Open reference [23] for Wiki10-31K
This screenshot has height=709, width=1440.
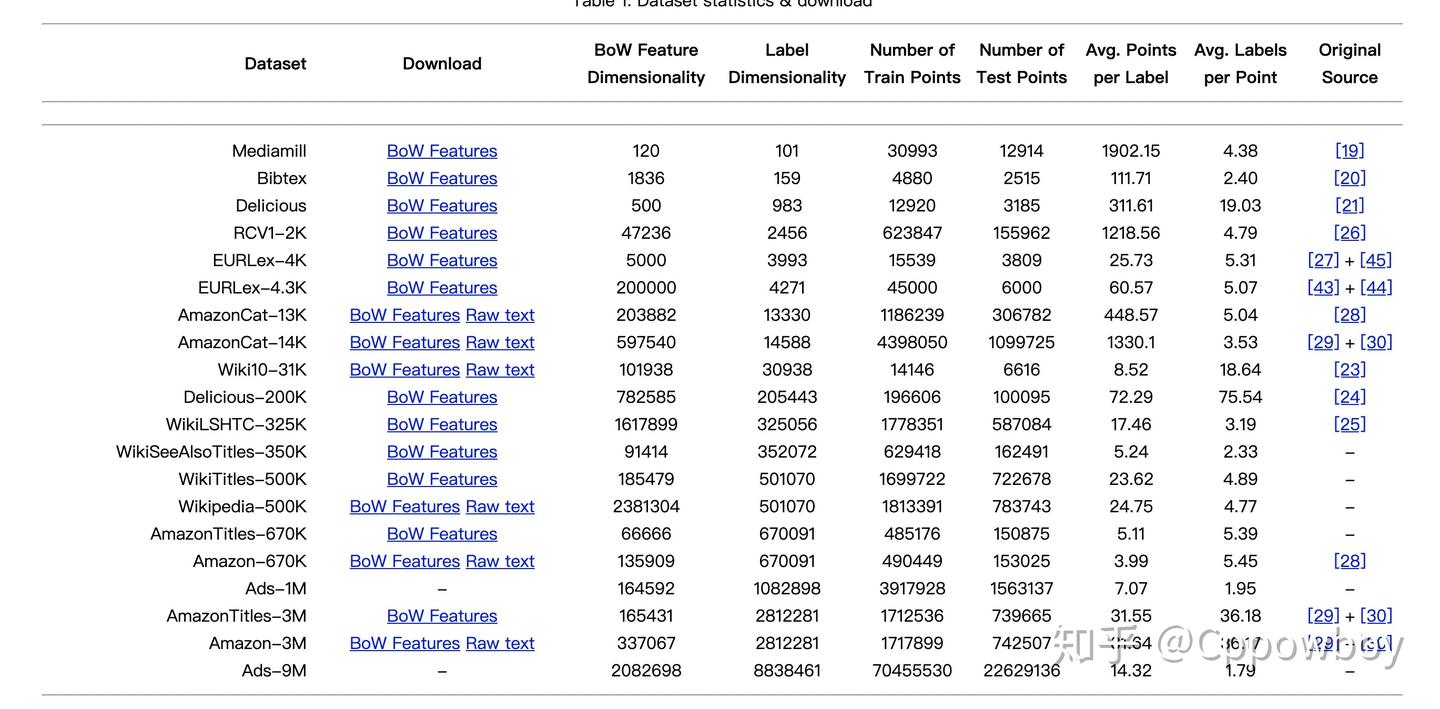pyautogui.click(x=1349, y=370)
